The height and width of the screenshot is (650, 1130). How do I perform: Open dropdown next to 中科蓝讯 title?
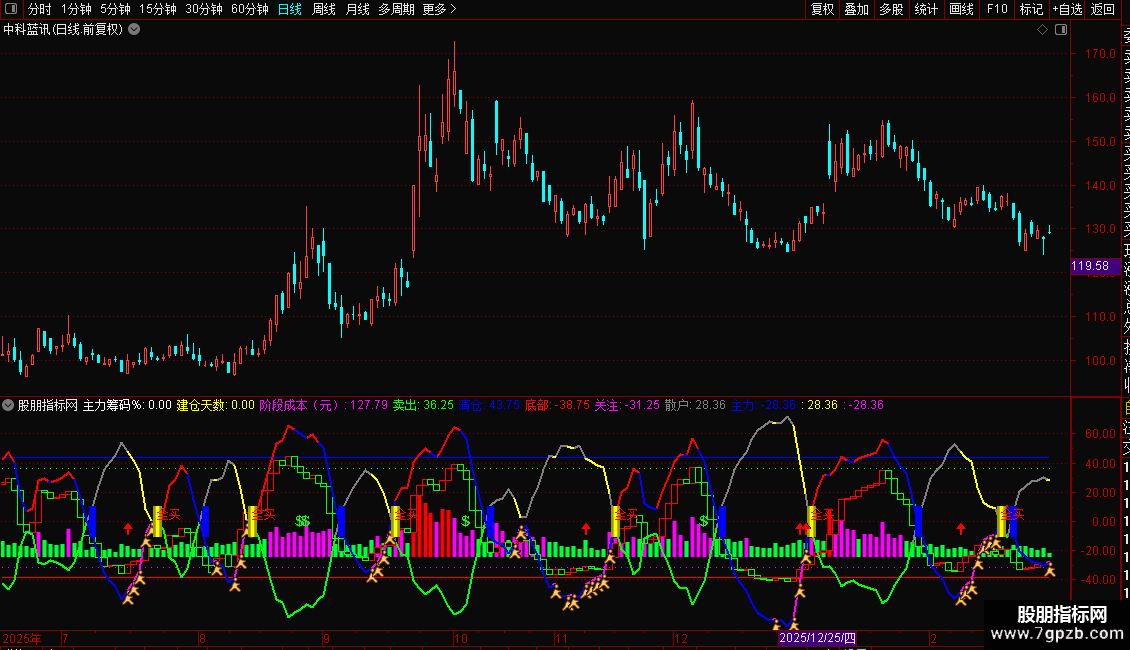(134, 30)
